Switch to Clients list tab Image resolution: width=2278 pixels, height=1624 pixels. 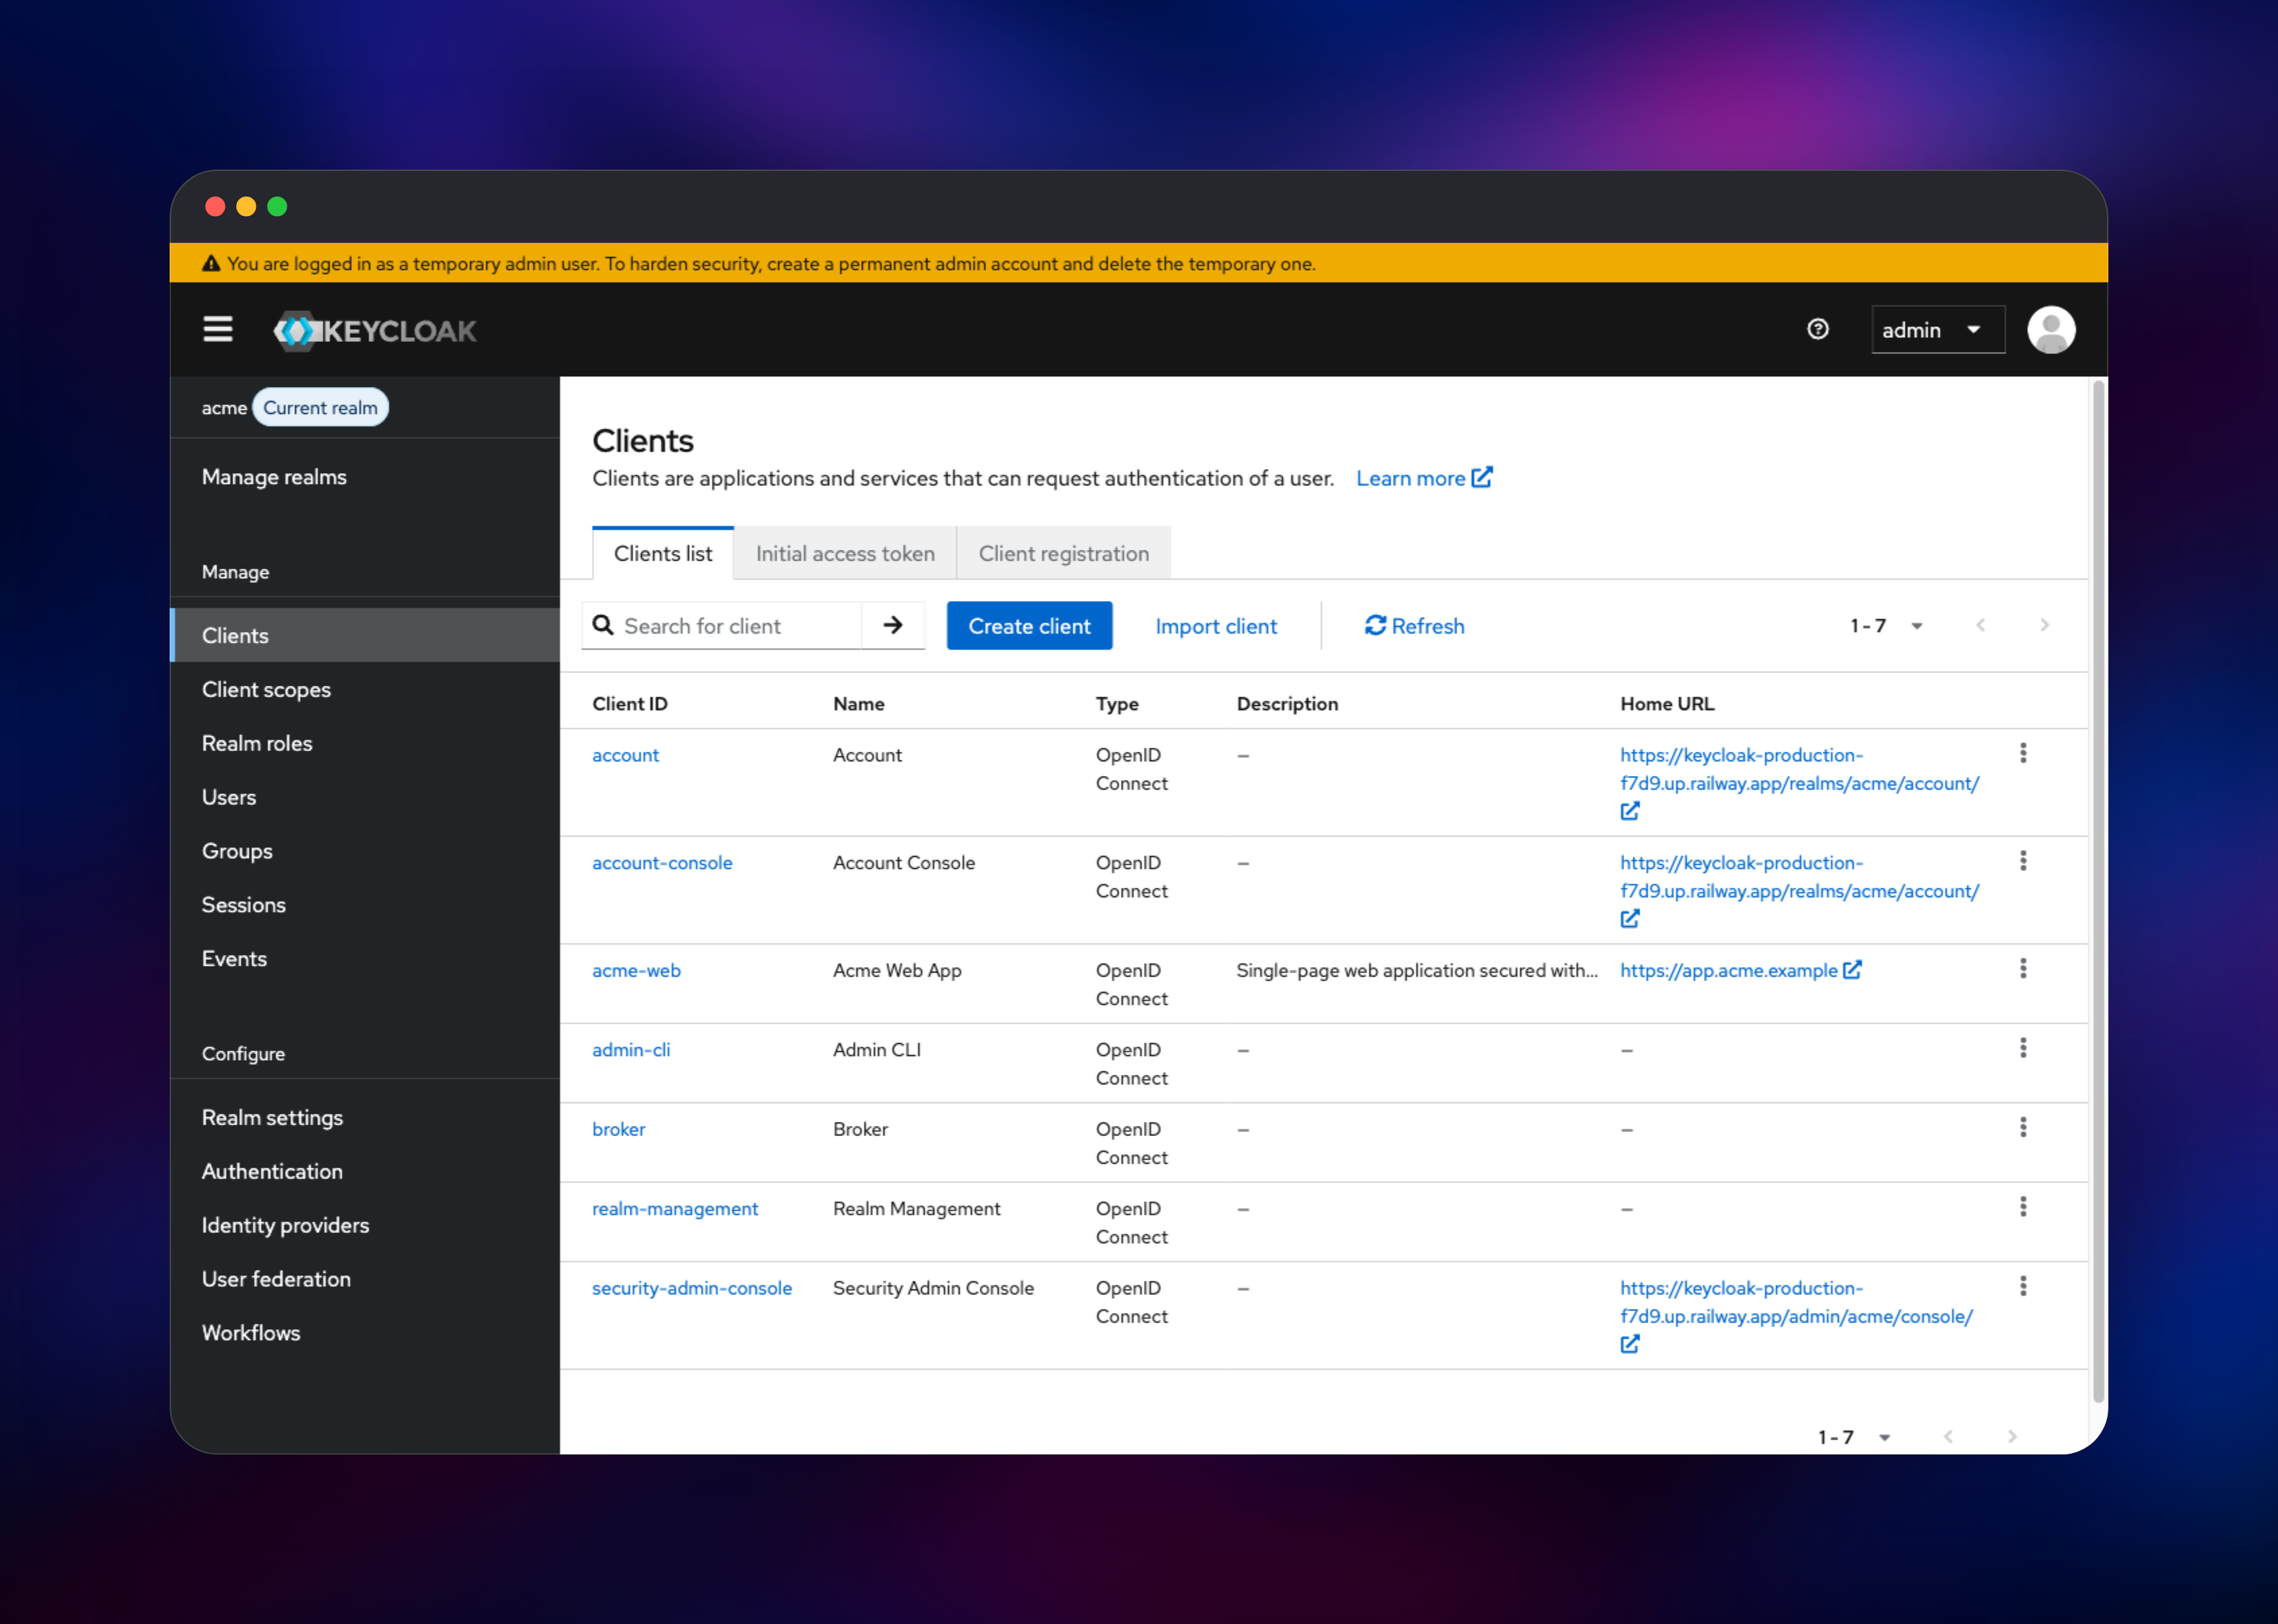tap(662, 553)
